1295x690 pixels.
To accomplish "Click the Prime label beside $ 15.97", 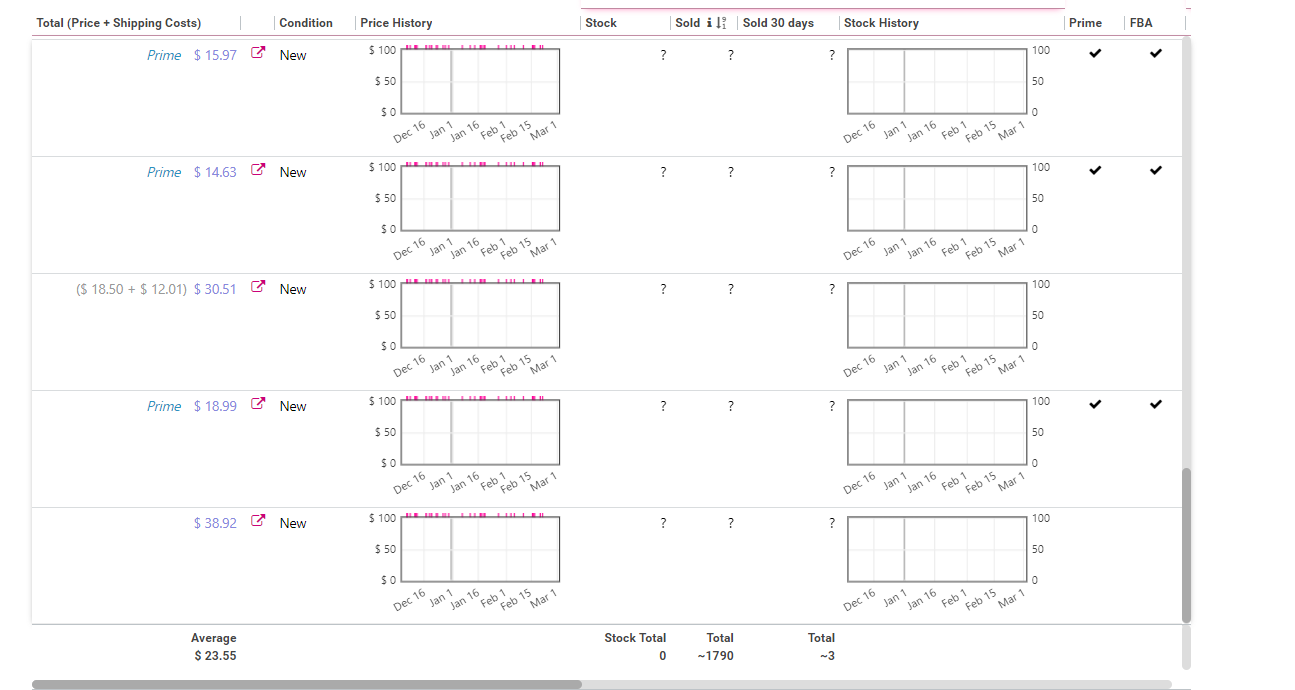I will [x=164, y=55].
